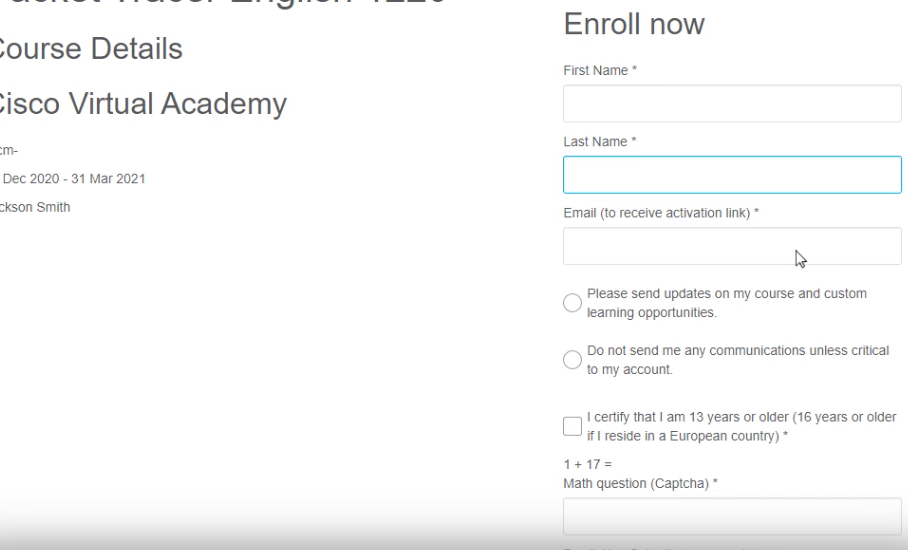Click the Enroll now heading
Image resolution: width=908 pixels, height=550 pixels.
pos(634,24)
